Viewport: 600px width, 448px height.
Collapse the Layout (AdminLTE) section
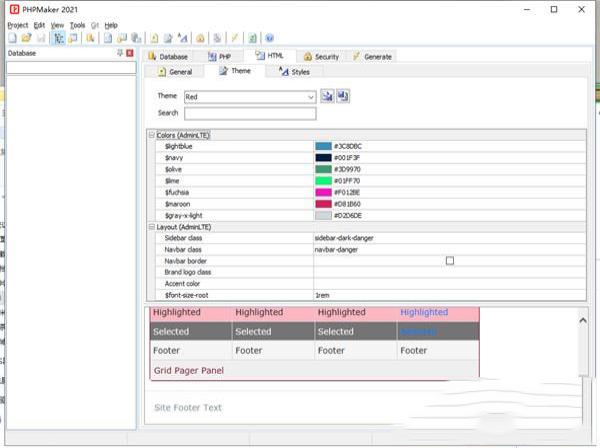(152, 227)
